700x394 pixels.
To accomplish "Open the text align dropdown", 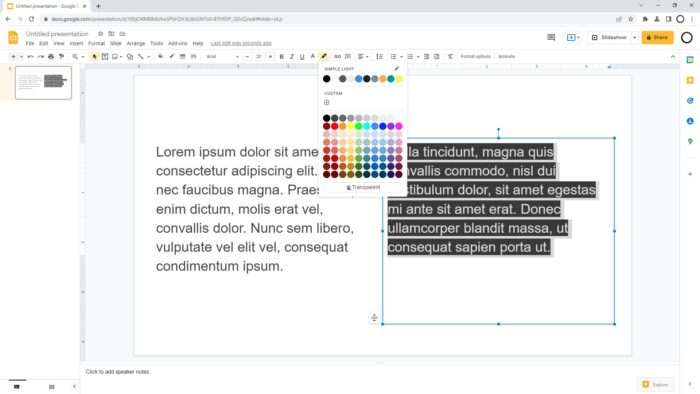I will (x=363, y=57).
